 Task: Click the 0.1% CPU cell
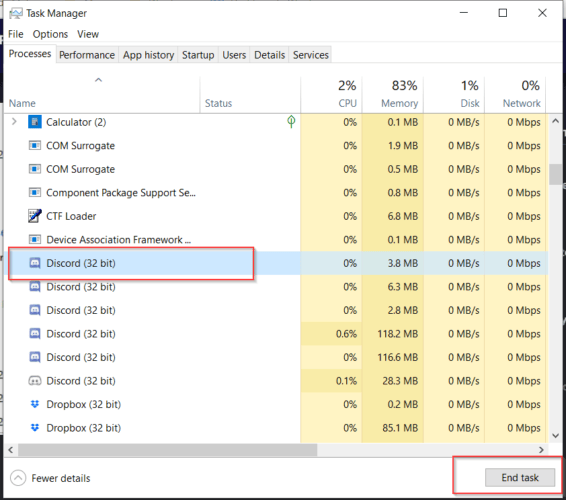click(x=331, y=381)
